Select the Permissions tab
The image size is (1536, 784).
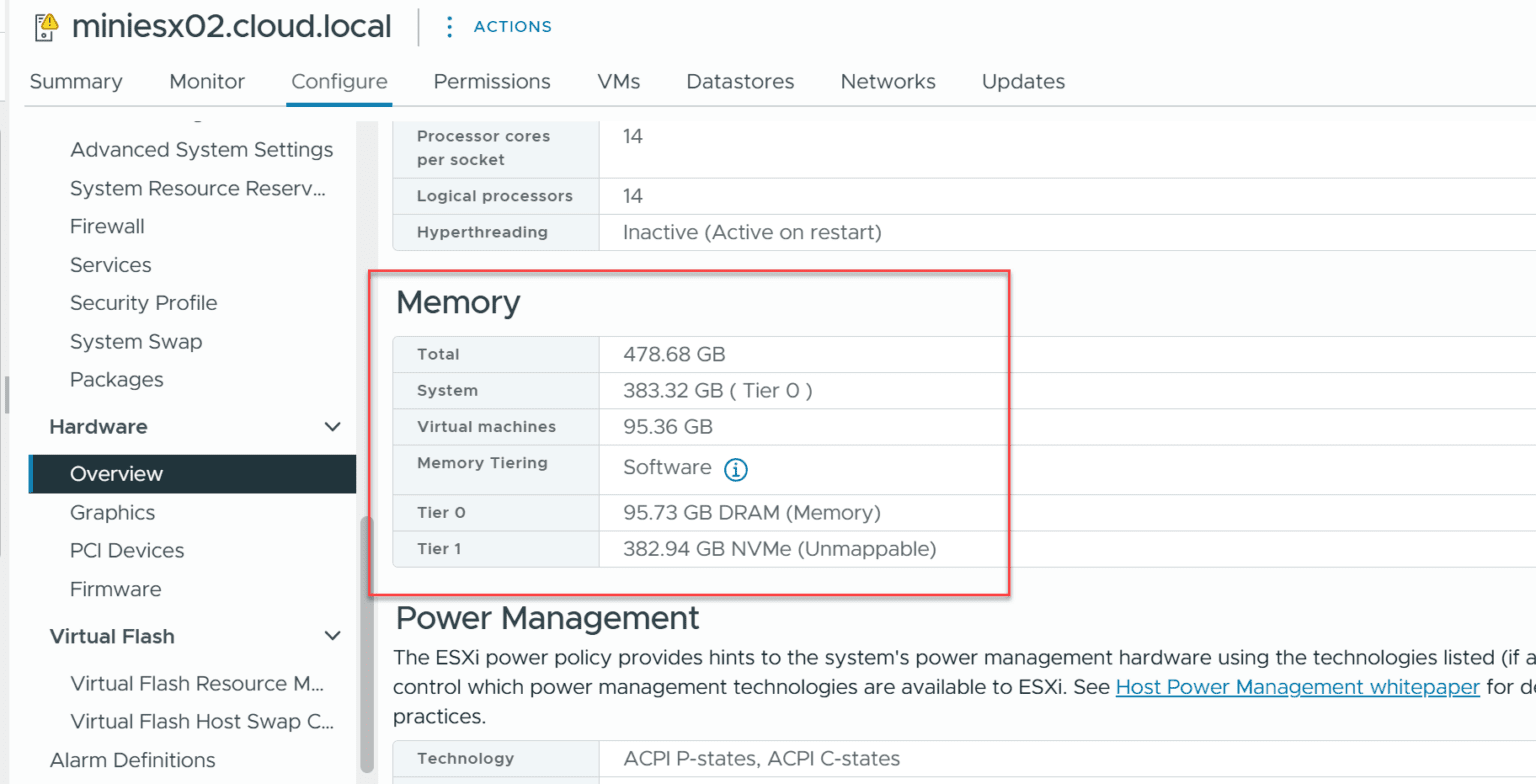(491, 81)
